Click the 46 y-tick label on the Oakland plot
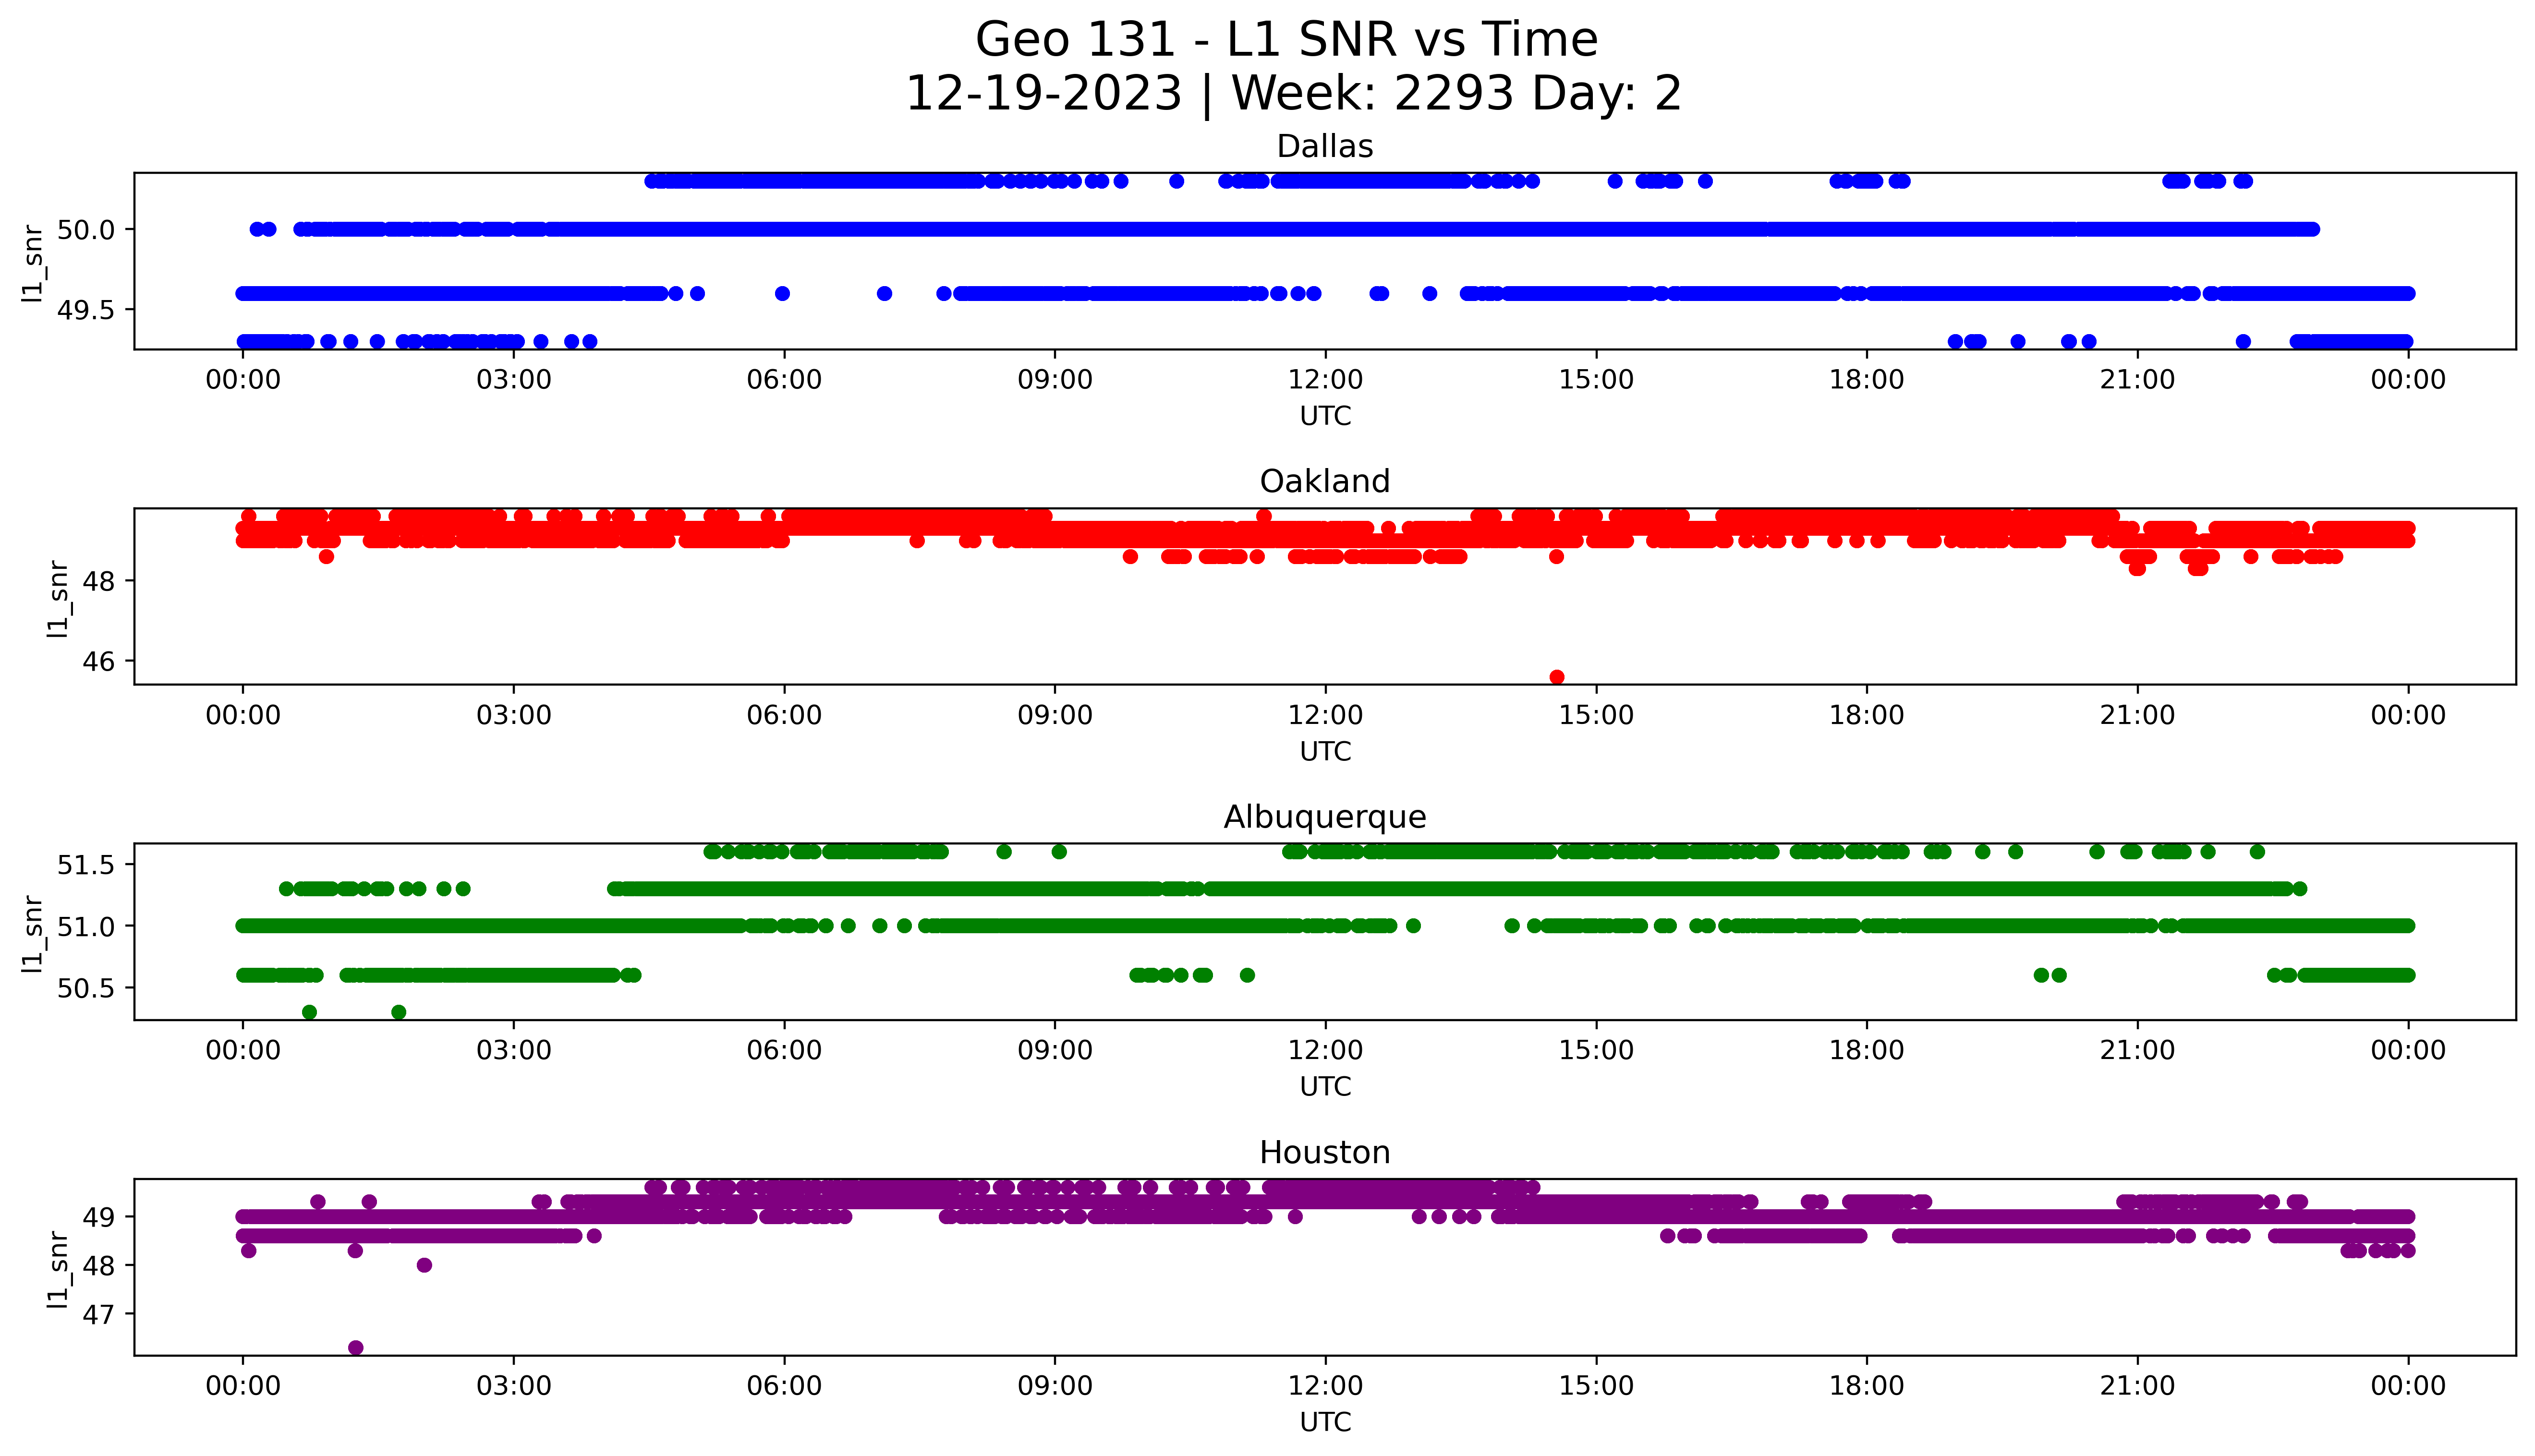2535x1456 pixels. [100, 662]
